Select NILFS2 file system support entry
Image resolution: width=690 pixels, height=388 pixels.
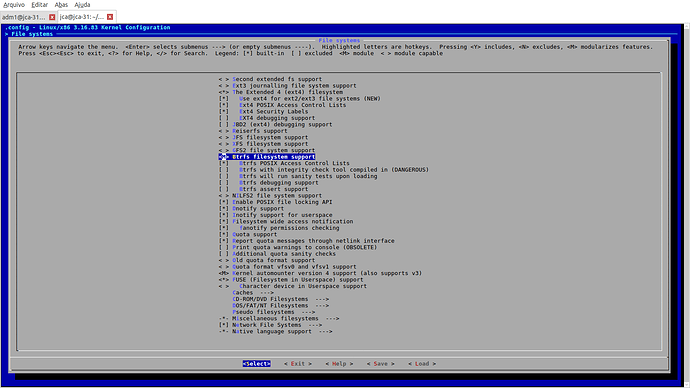(270, 195)
